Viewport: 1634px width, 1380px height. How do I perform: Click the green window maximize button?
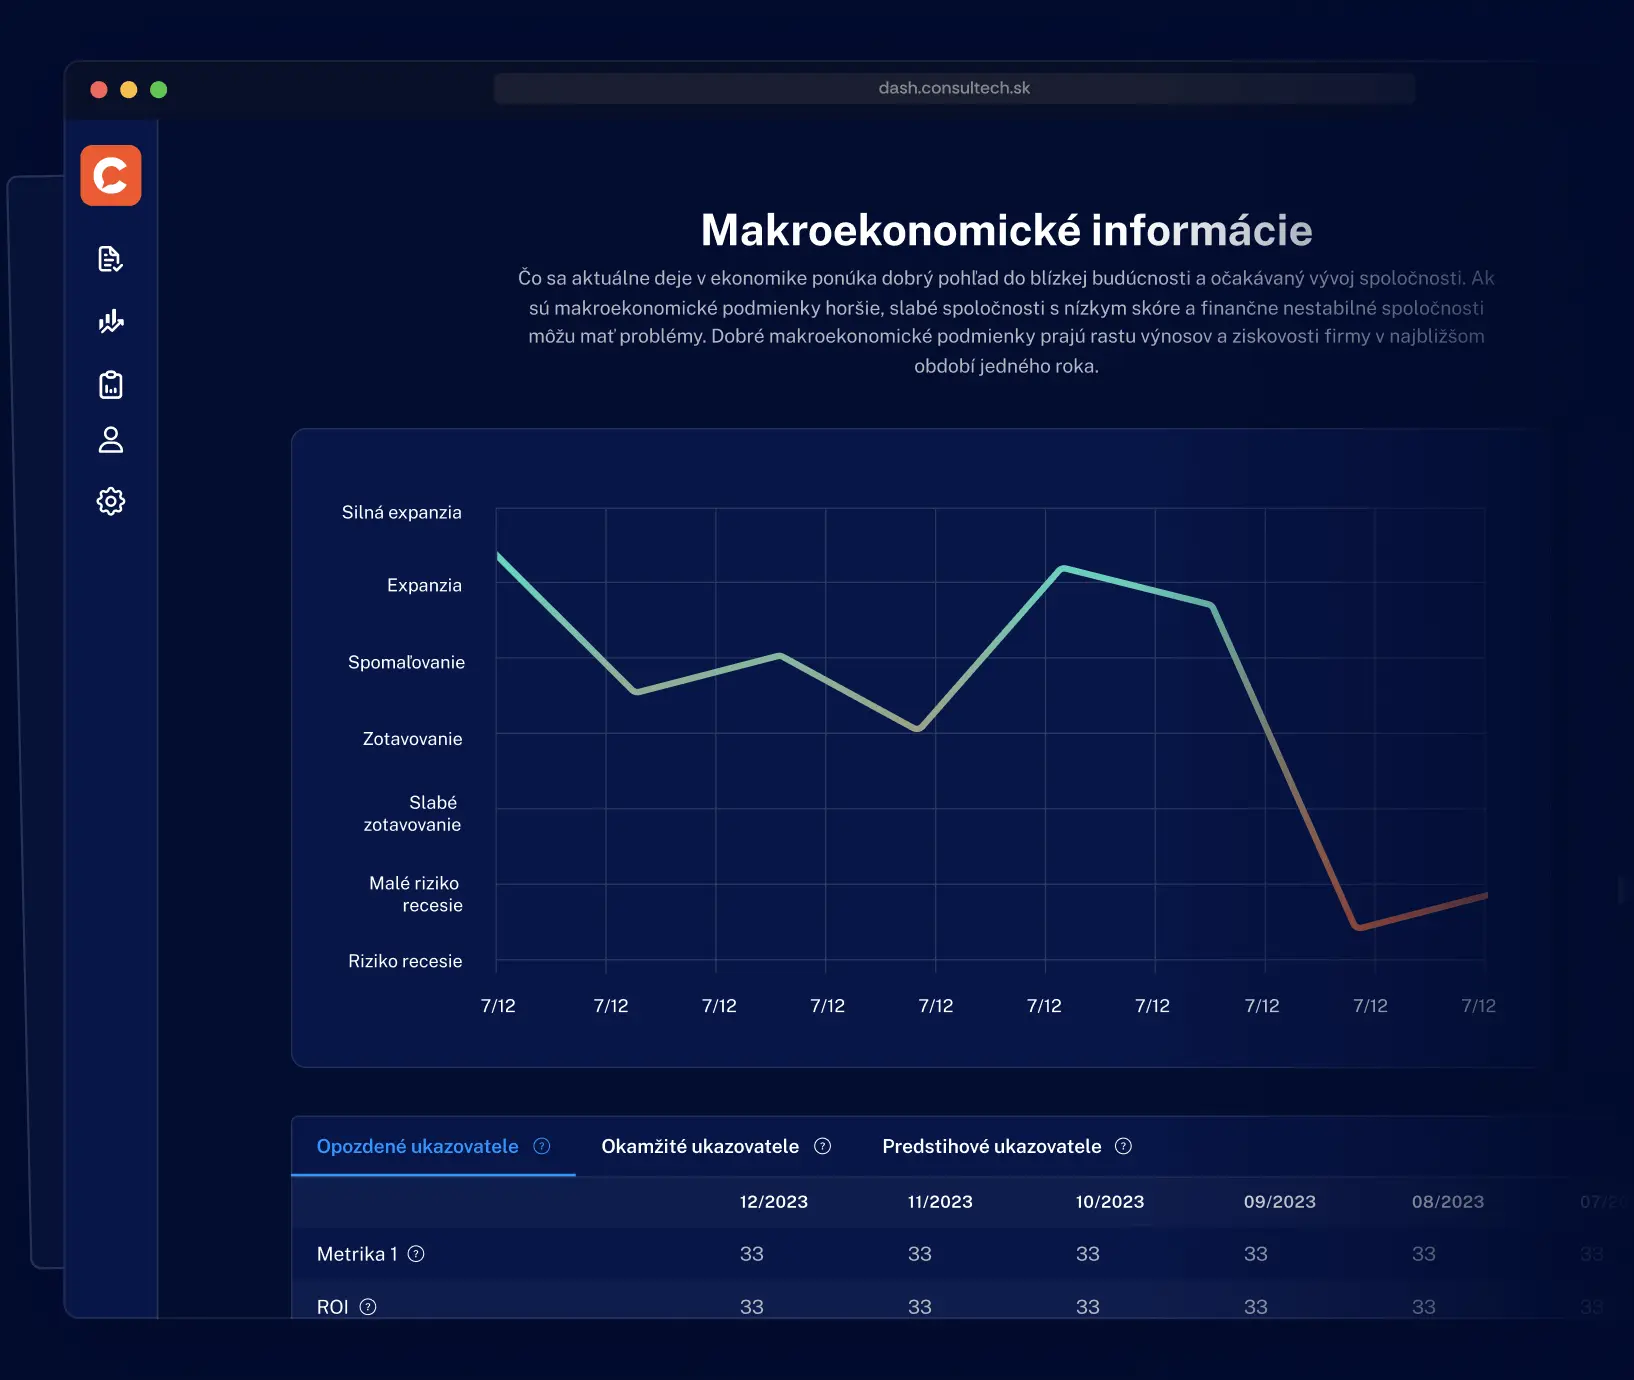(x=158, y=90)
